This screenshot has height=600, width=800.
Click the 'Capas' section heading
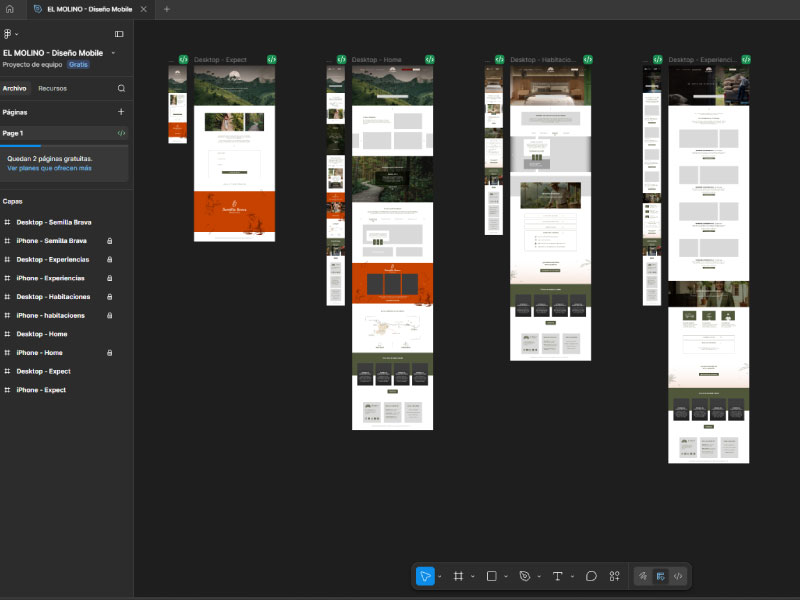[12, 201]
